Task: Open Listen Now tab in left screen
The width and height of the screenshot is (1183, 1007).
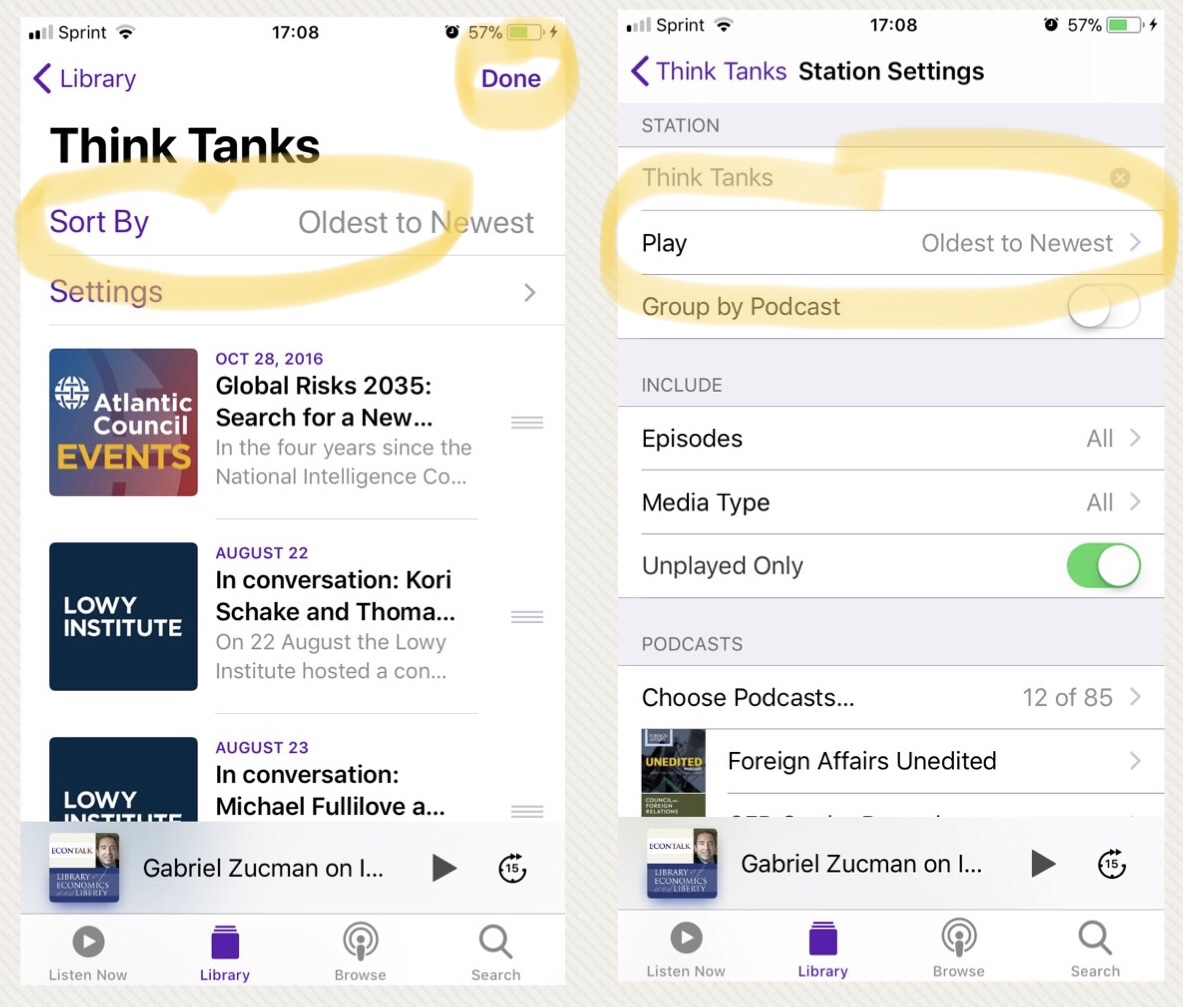Action: [88, 953]
